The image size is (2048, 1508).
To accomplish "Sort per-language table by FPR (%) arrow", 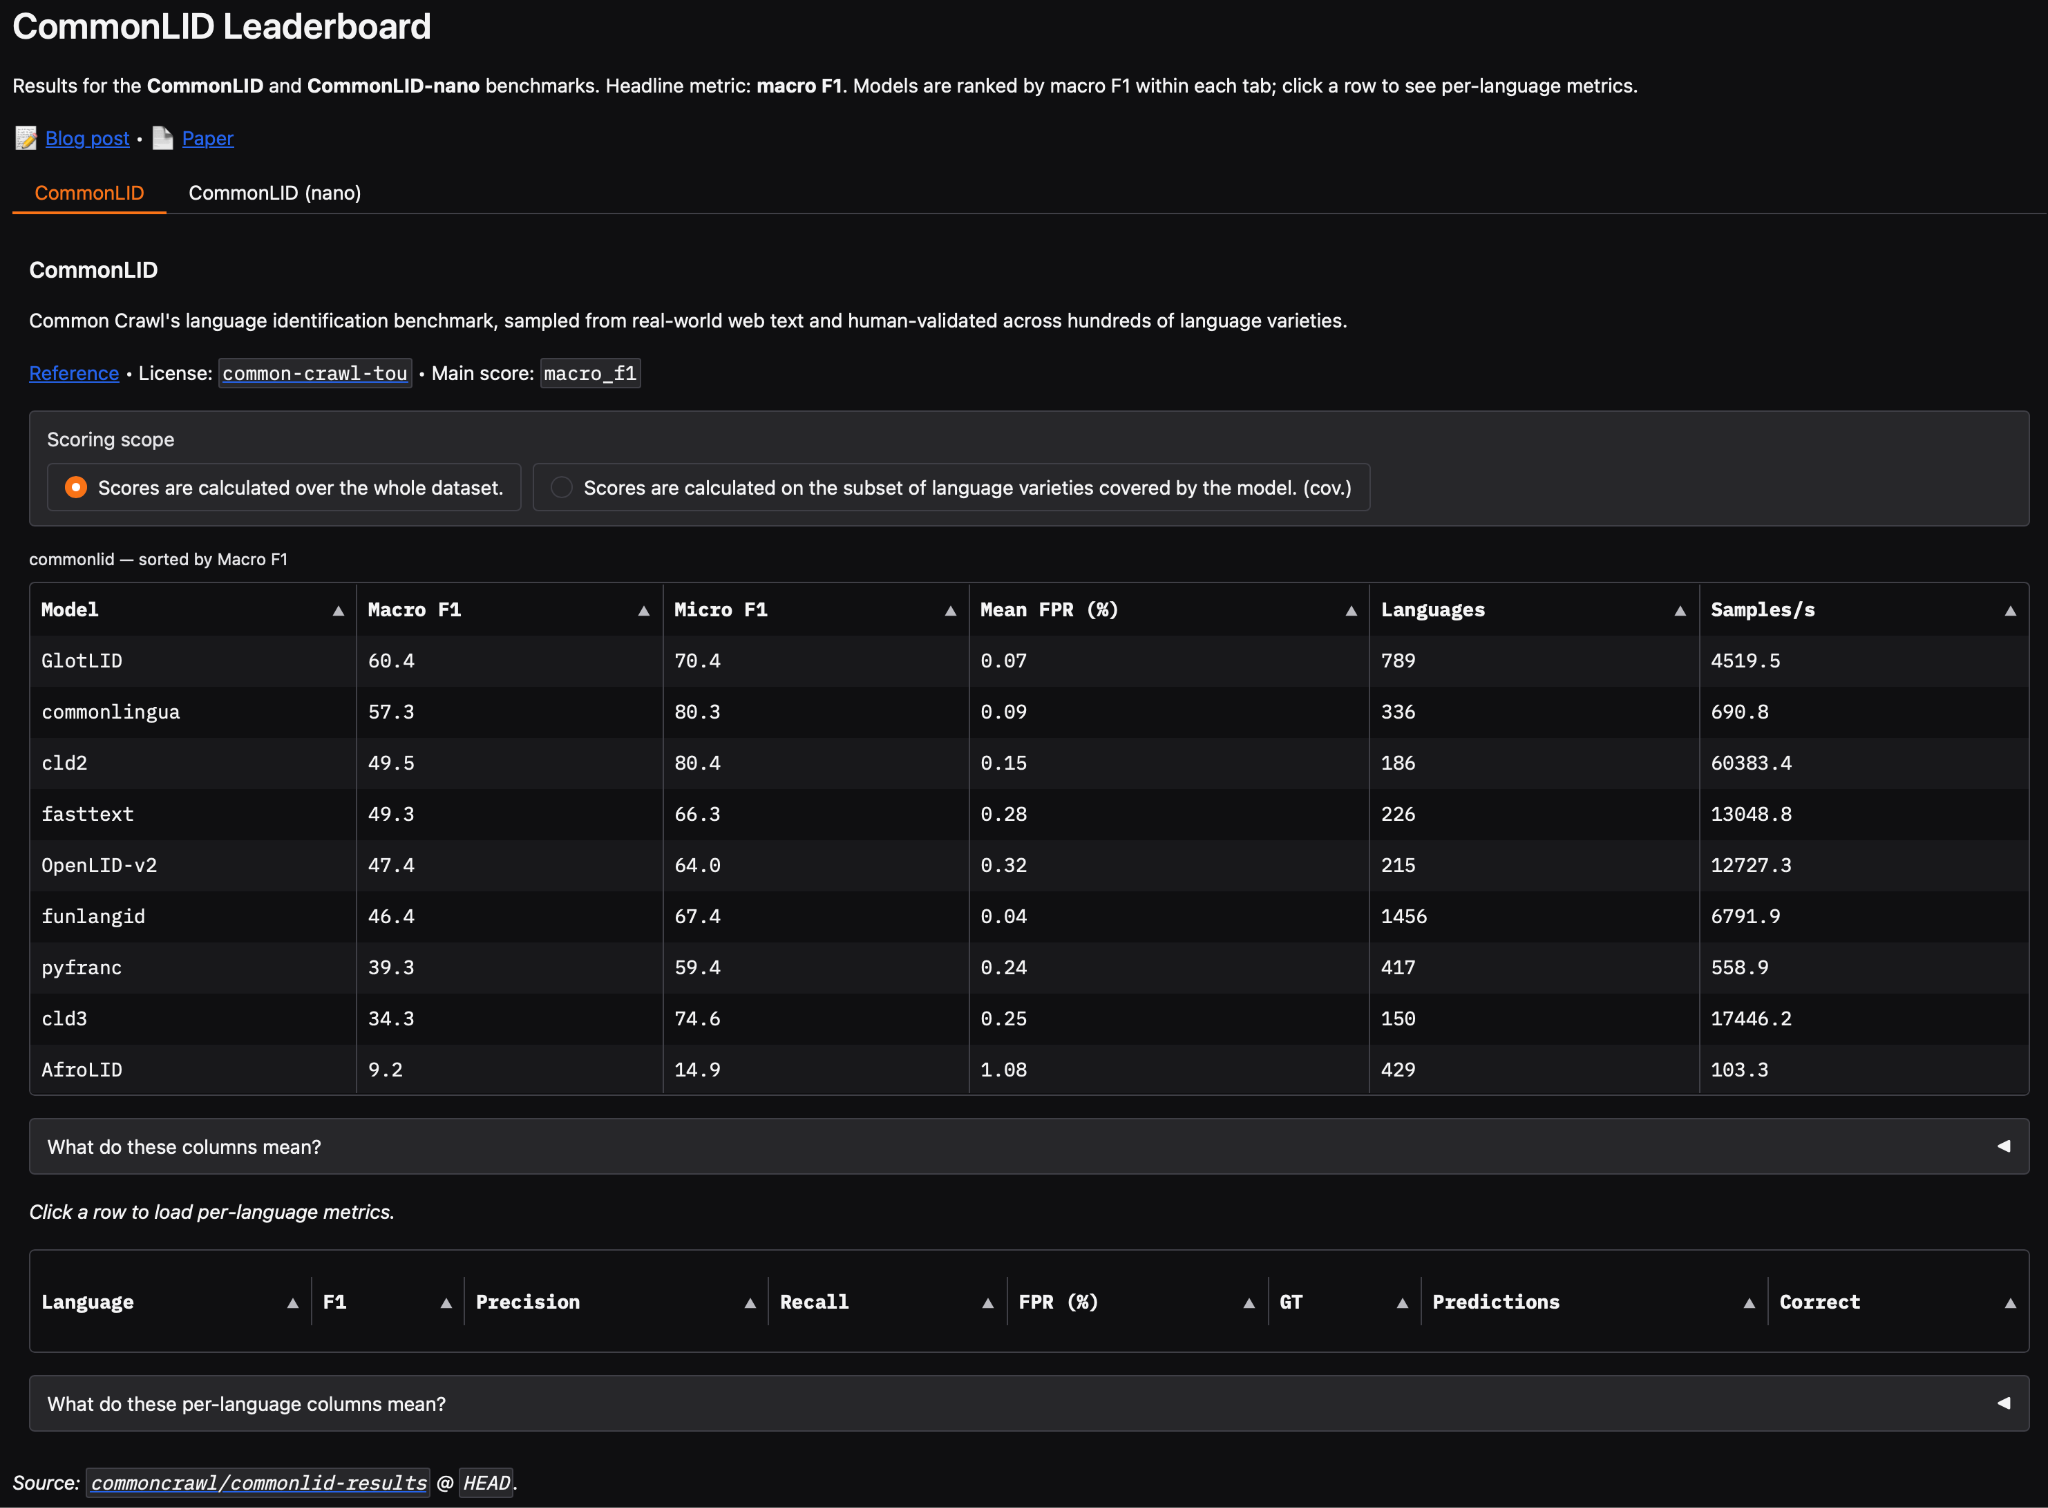I will tap(1249, 1303).
